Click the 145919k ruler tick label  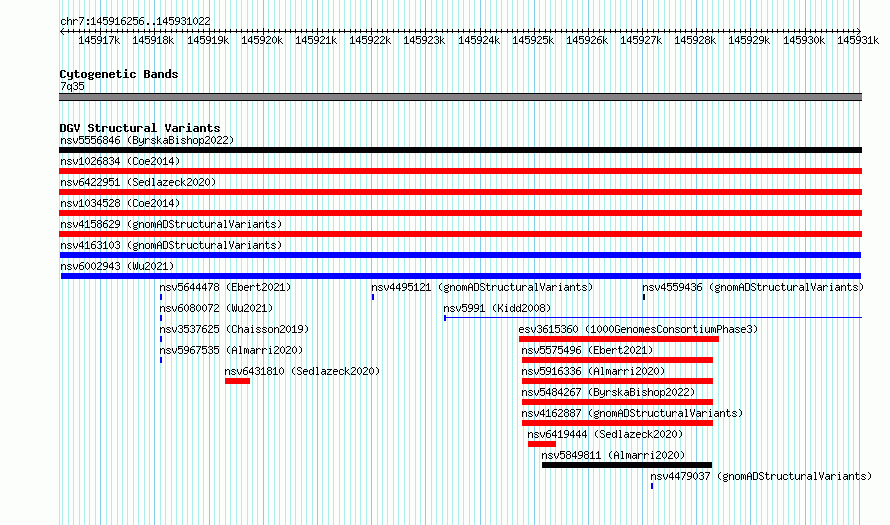pyautogui.click(x=208, y=40)
